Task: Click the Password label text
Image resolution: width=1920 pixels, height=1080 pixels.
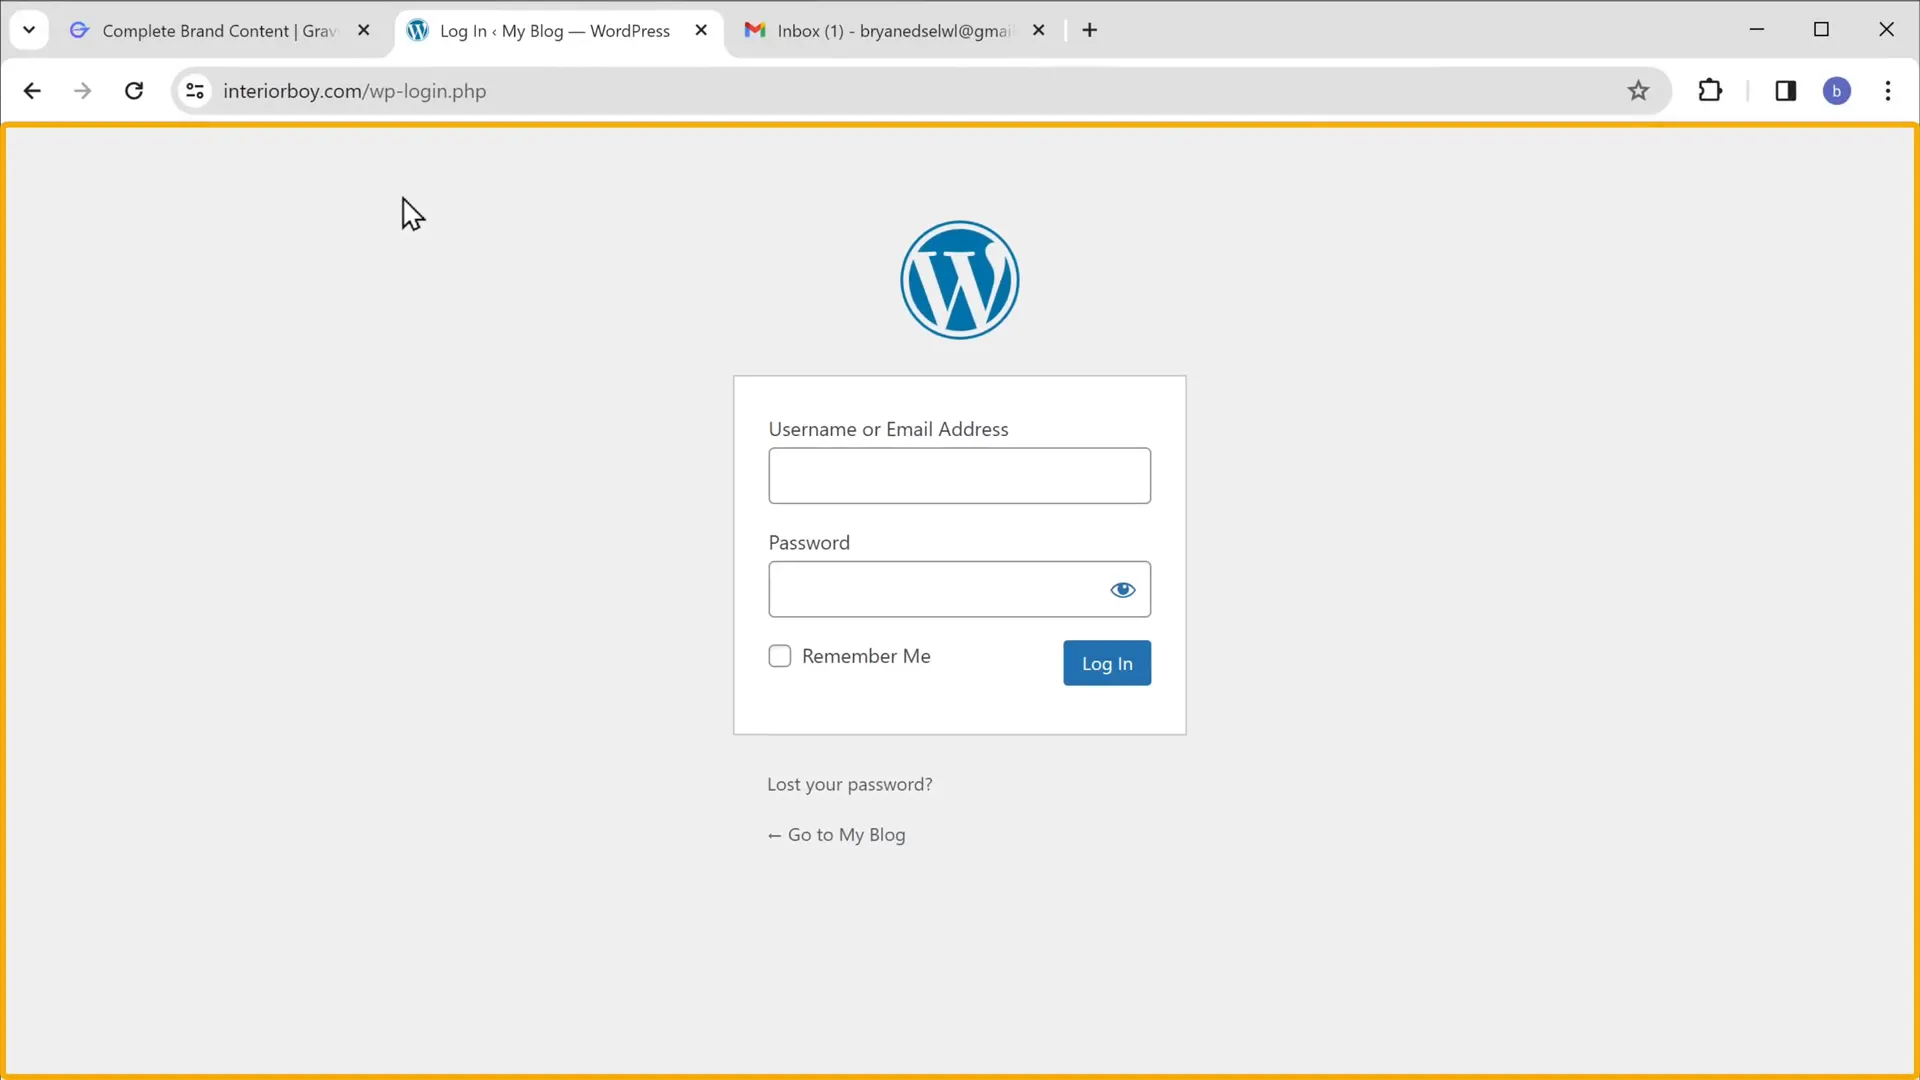Action: pyautogui.click(x=809, y=543)
